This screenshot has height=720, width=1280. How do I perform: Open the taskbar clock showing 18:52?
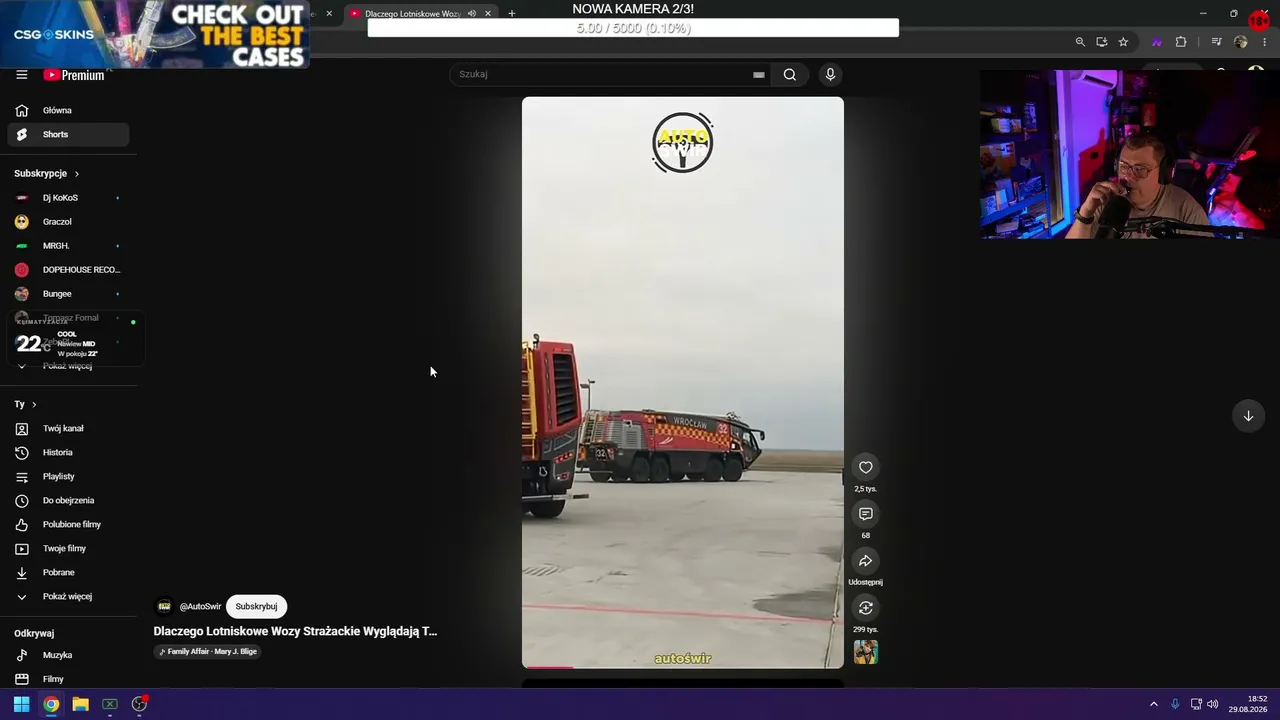coord(1247,704)
